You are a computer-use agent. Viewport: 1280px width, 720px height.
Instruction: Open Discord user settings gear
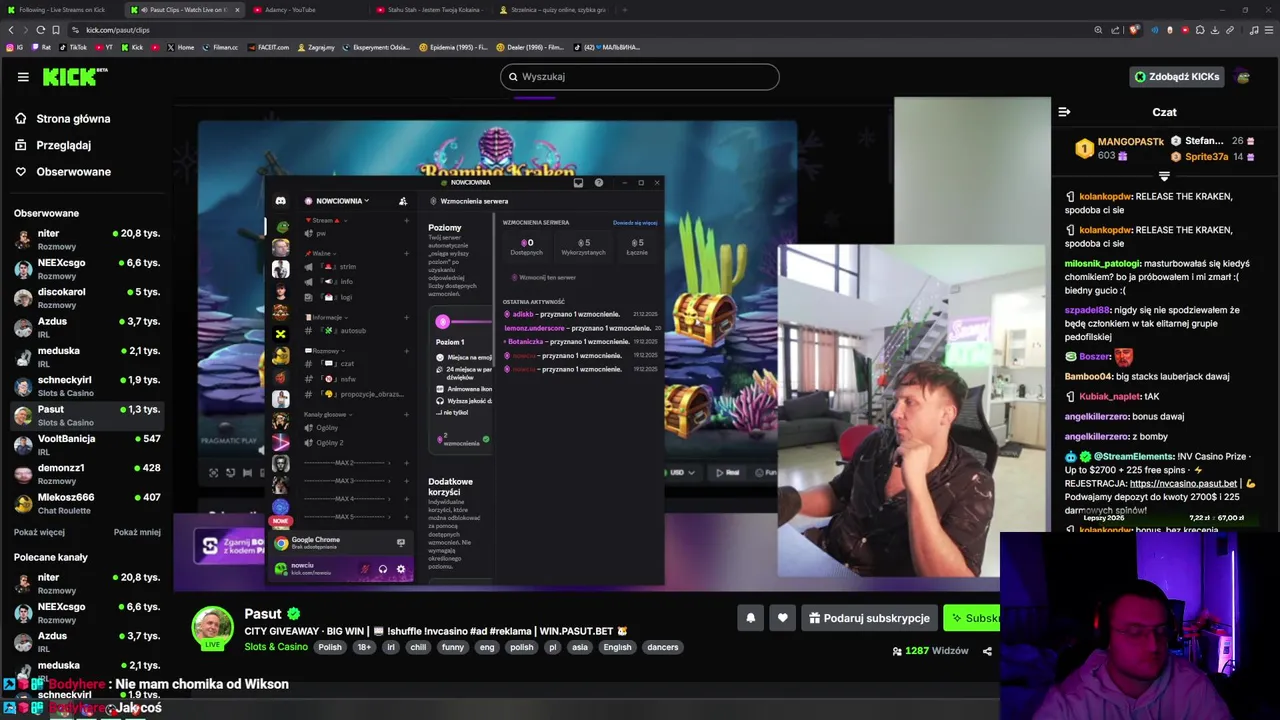coord(401,569)
